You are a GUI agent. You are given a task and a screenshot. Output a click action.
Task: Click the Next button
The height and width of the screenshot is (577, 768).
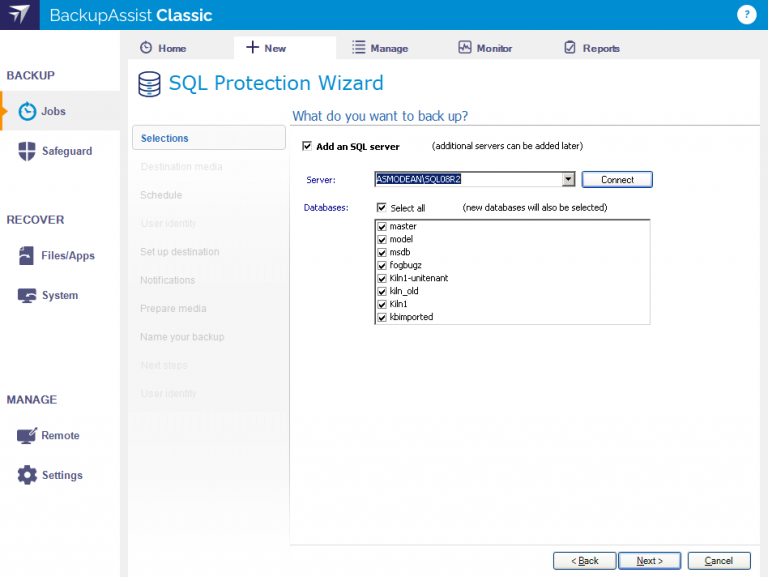[x=649, y=560]
